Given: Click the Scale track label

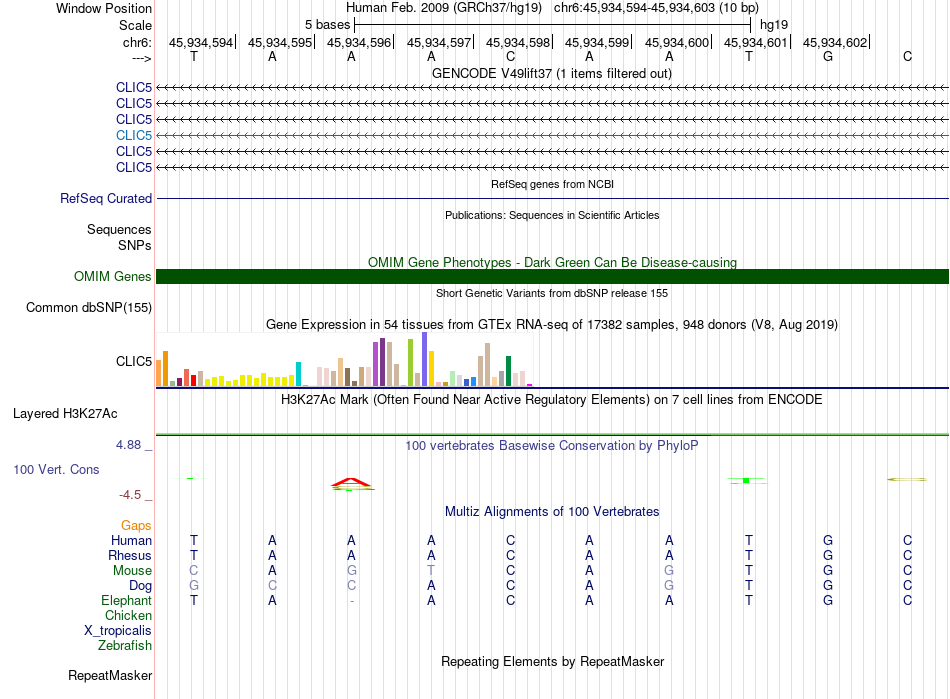Looking at the screenshot, I should (135, 25).
